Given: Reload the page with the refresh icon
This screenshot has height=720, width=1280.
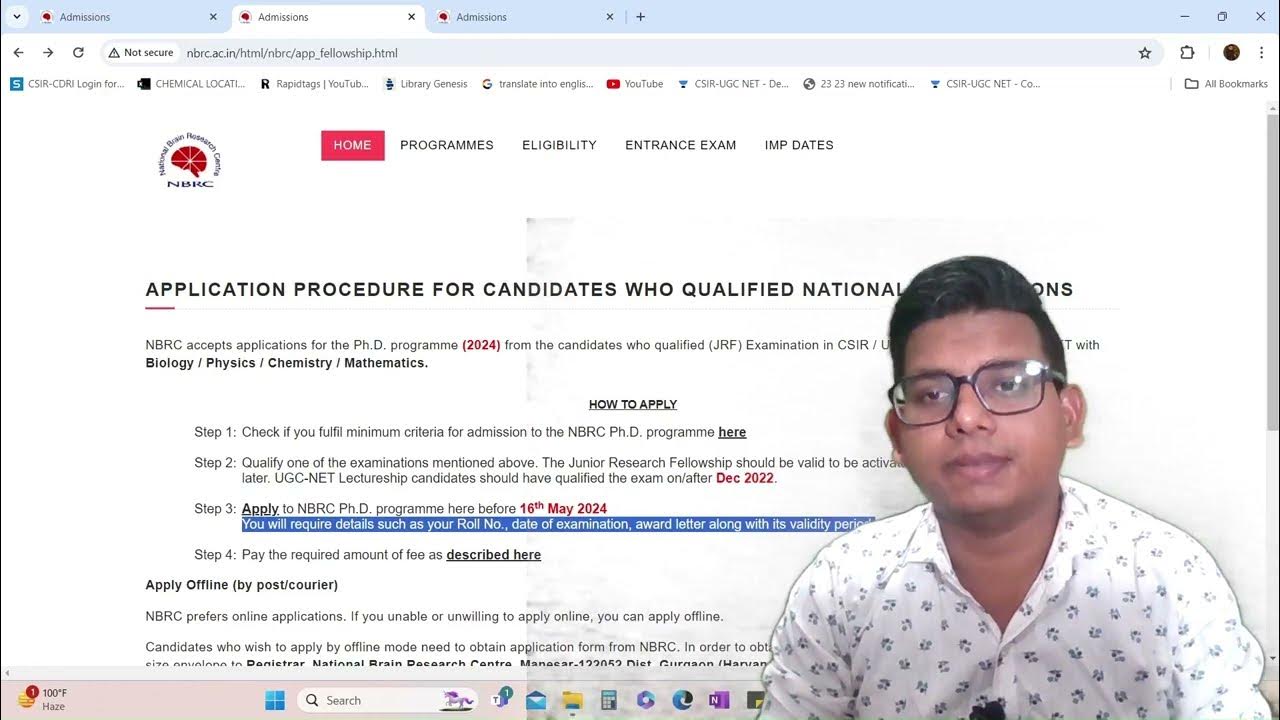Looking at the screenshot, I should (x=78, y=52).
